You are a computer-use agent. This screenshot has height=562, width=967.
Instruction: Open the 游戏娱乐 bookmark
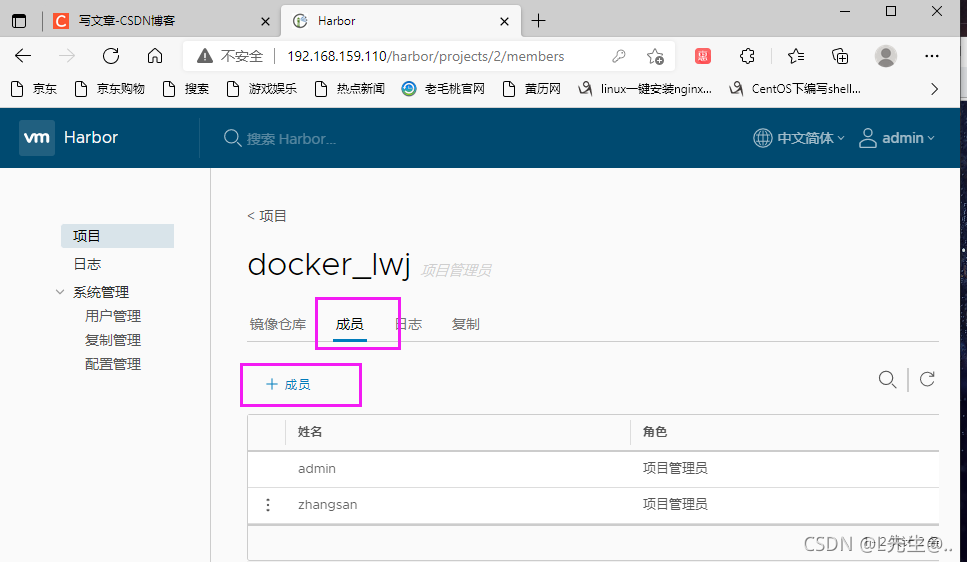pyautogui.click(x=261, y=89)
